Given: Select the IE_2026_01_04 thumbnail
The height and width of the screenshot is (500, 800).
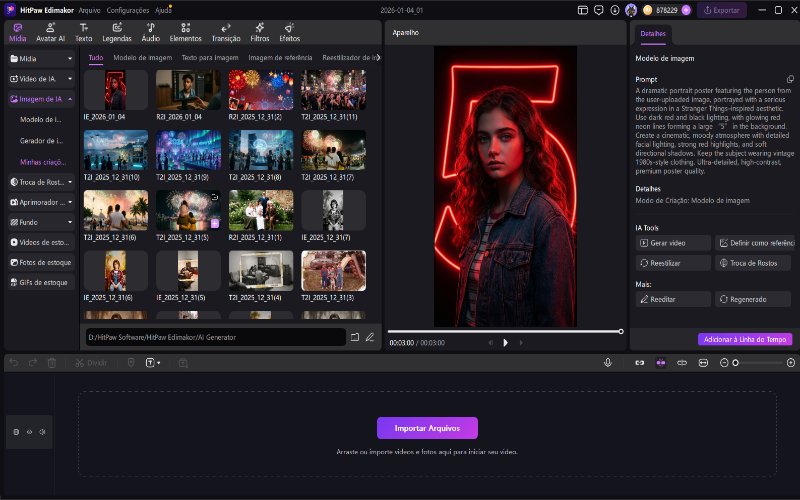Looking at the screenshot, I should 116,91.
